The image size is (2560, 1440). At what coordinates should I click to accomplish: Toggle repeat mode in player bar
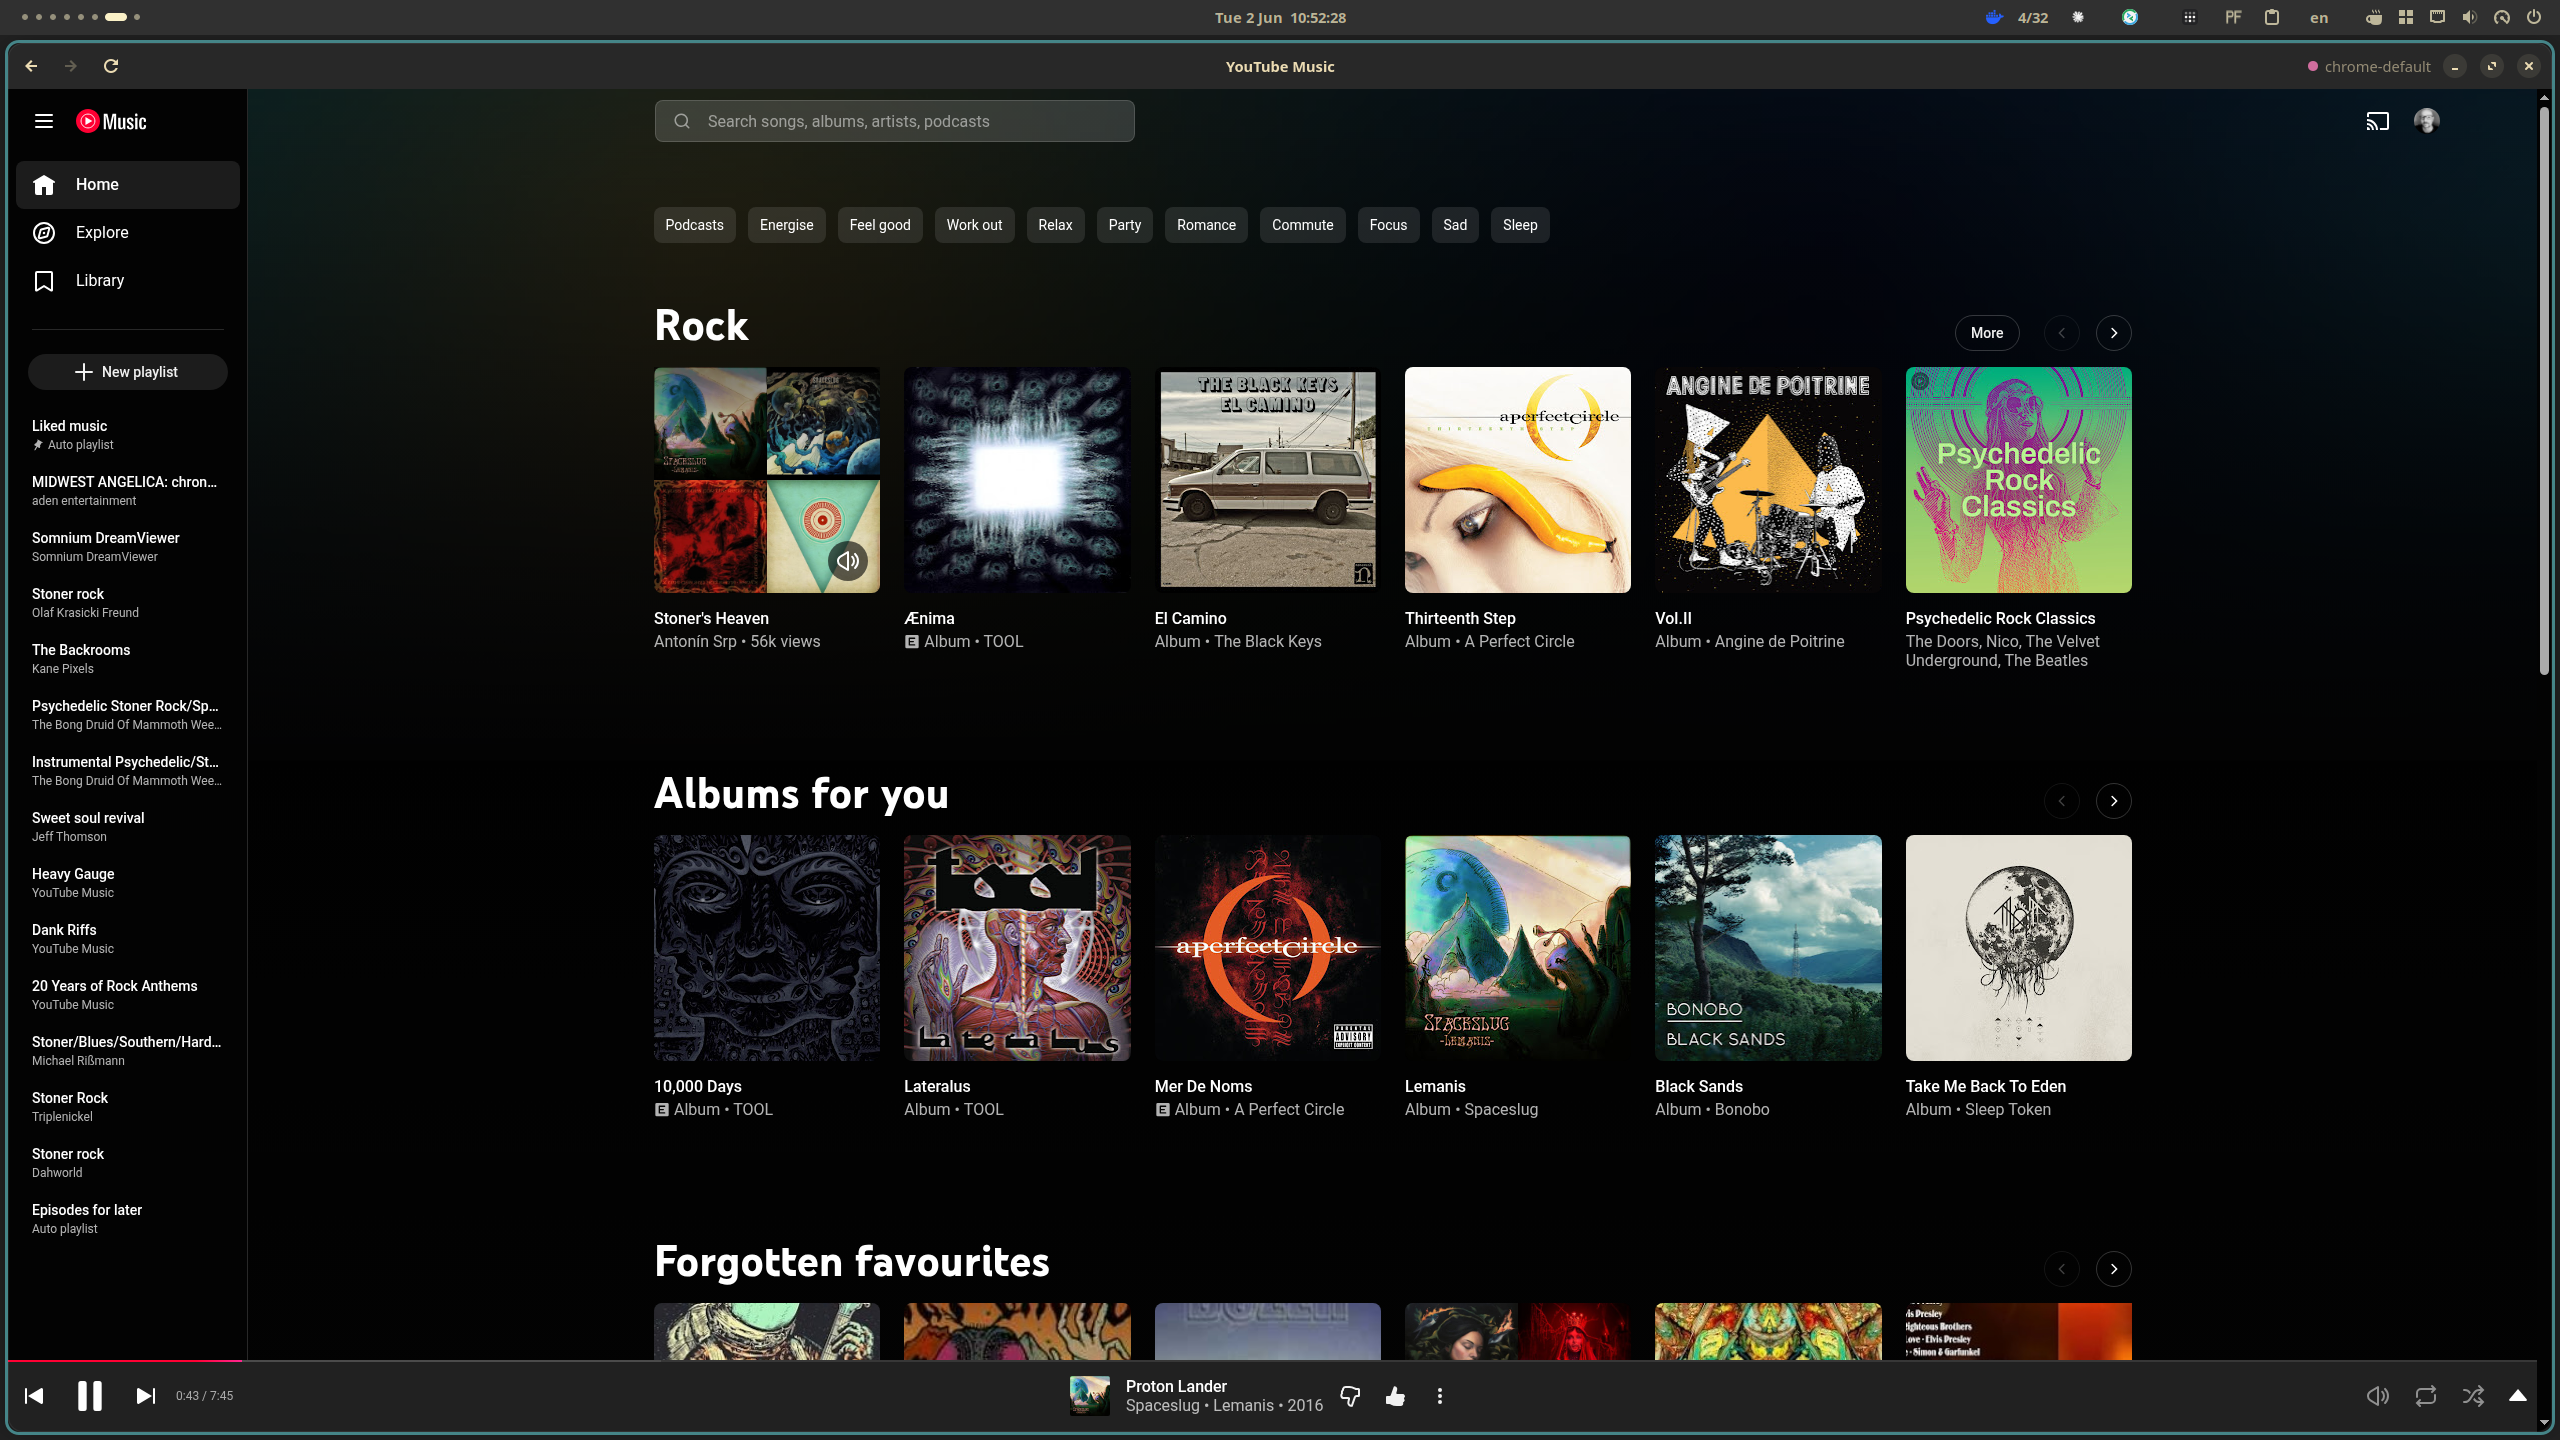2426,1396
